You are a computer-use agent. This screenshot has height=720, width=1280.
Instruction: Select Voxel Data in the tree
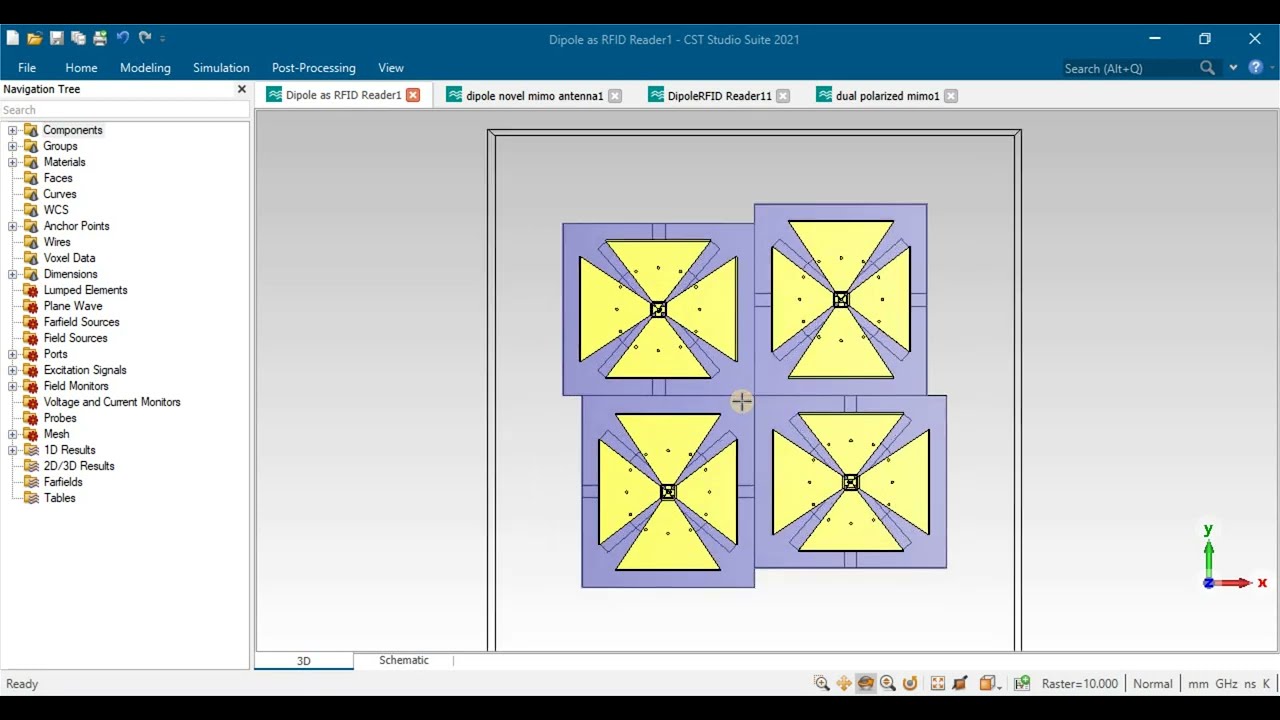point(69,258)
